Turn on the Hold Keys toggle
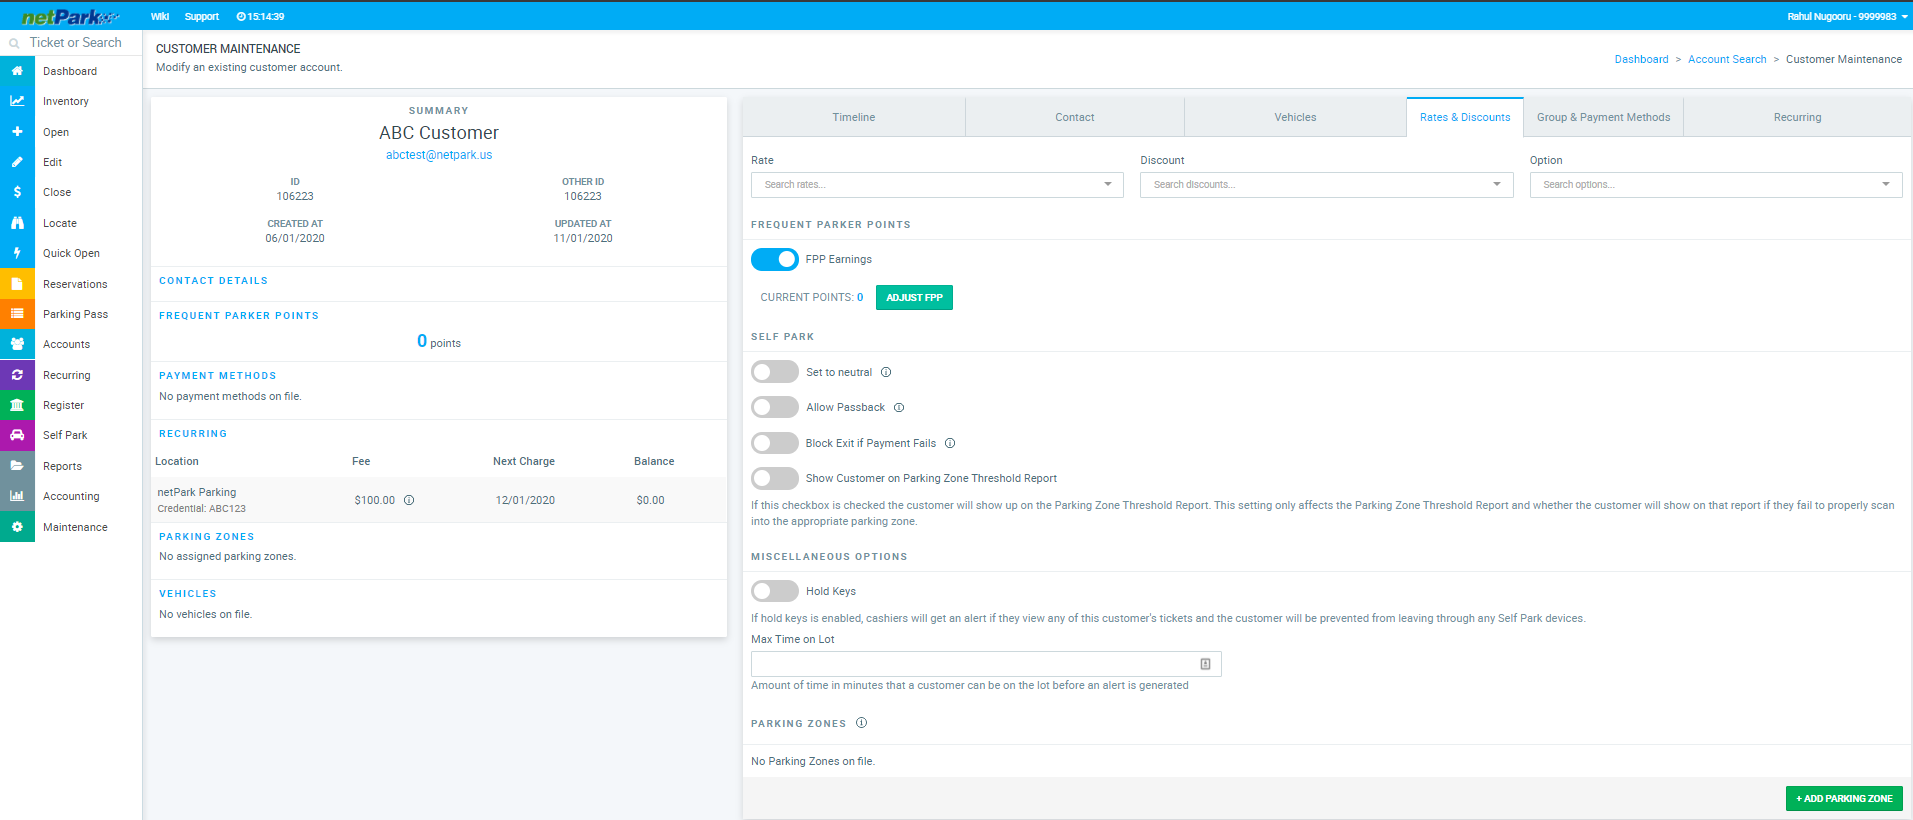 (x=775, y=591)
